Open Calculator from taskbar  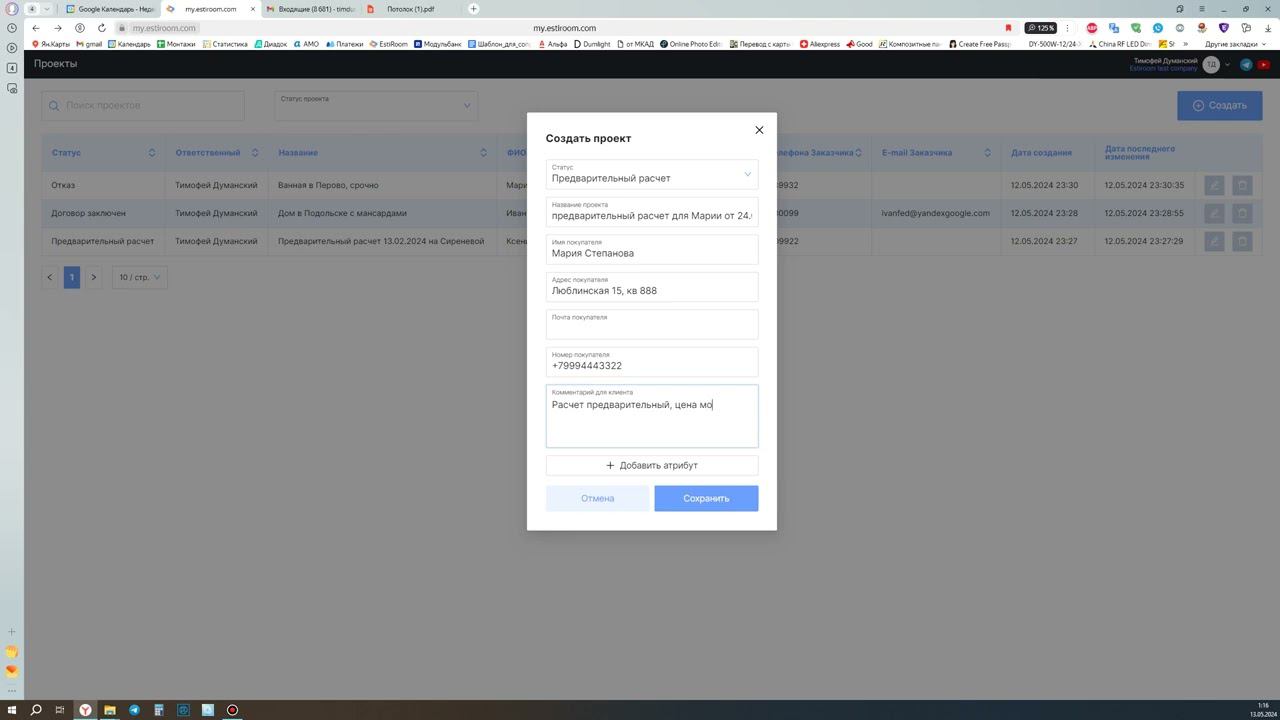pos(159,710)
